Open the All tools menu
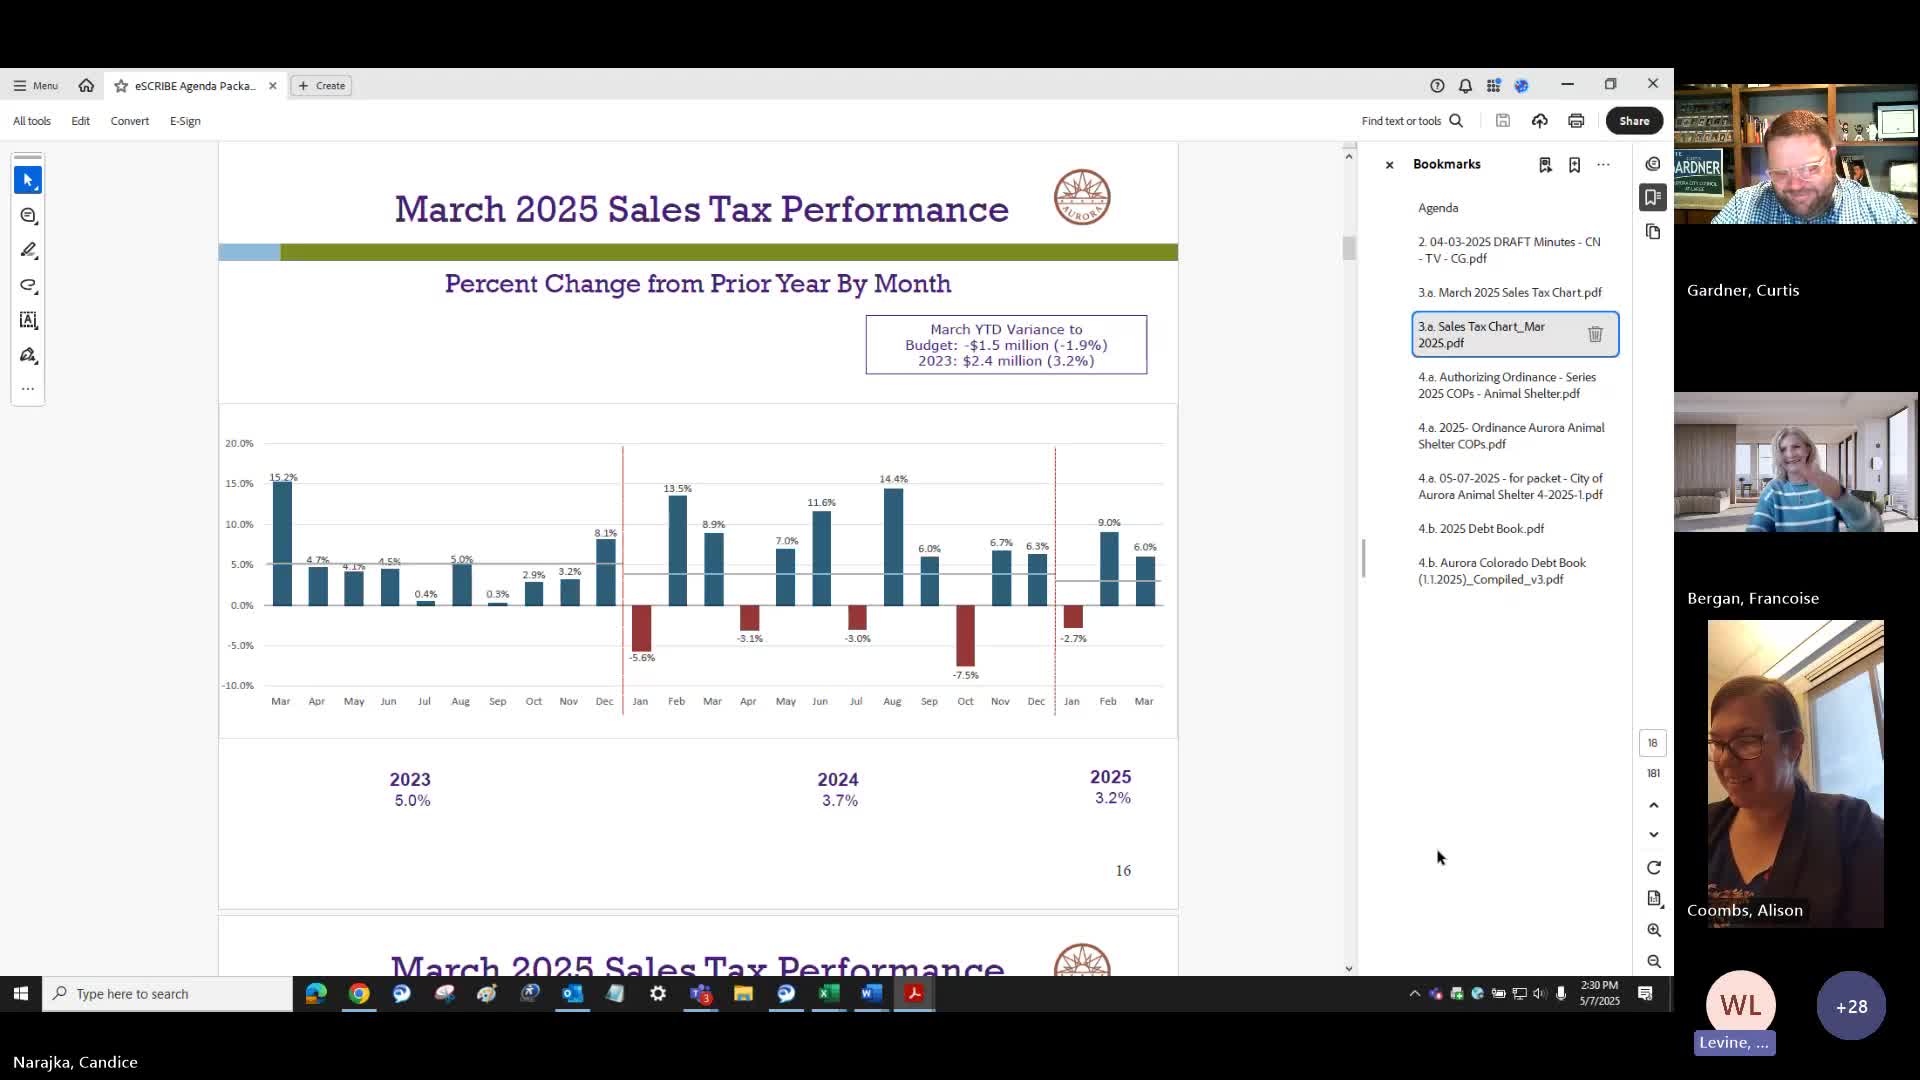The height and width of the screenshot is (1080, 1920). 32,121
